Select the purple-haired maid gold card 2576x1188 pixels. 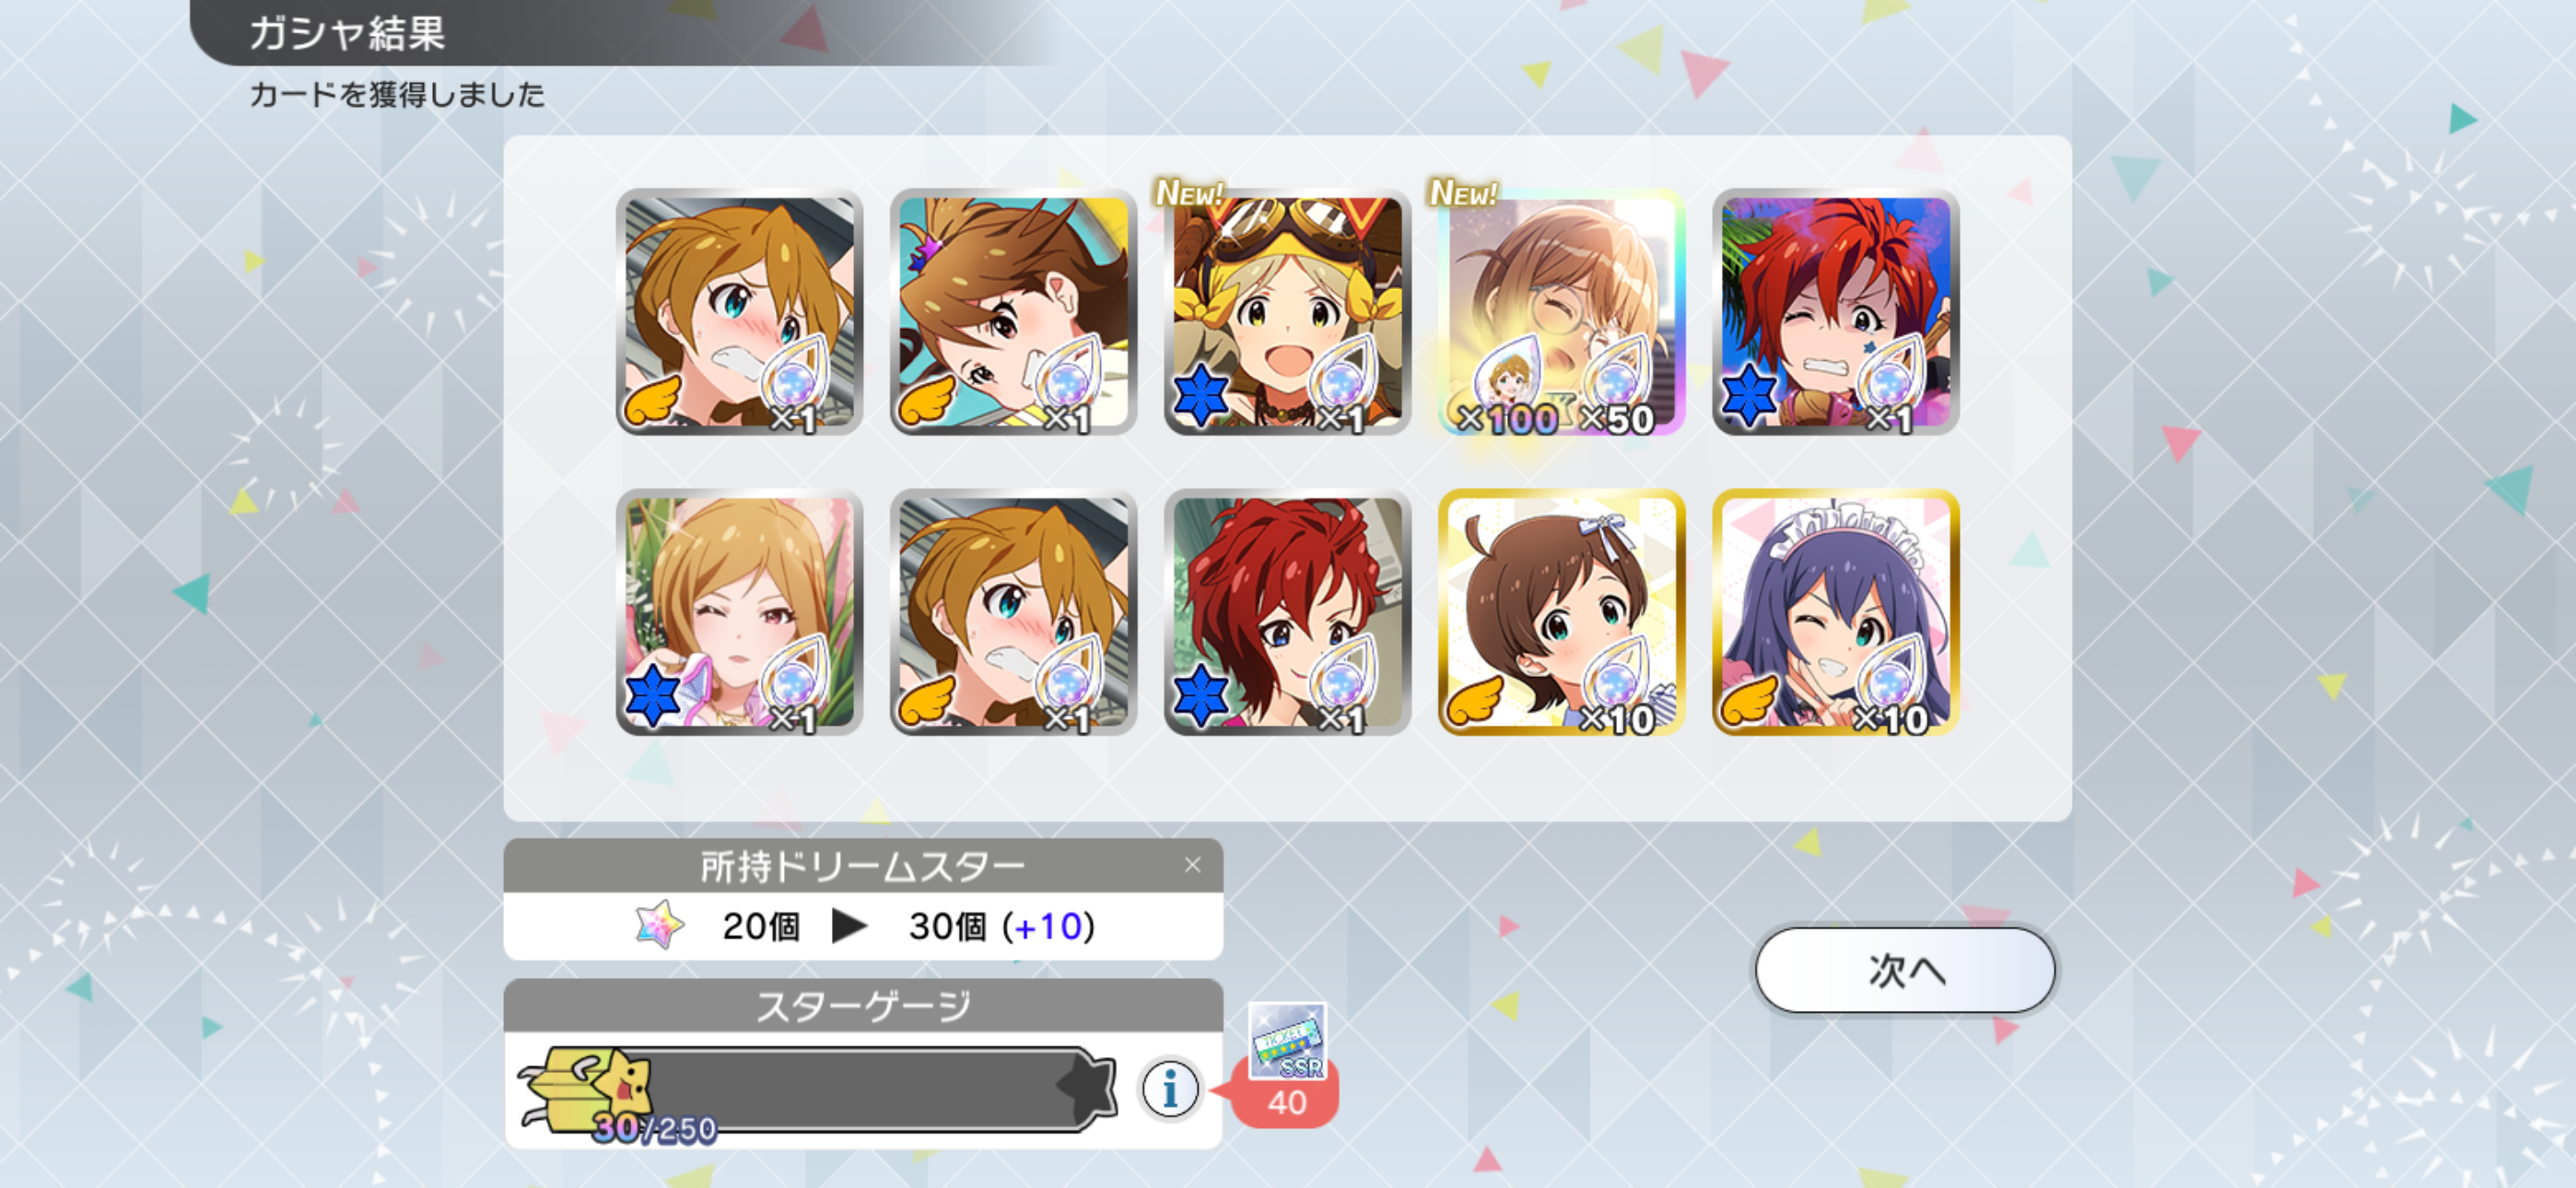(x=1835, y=612)
